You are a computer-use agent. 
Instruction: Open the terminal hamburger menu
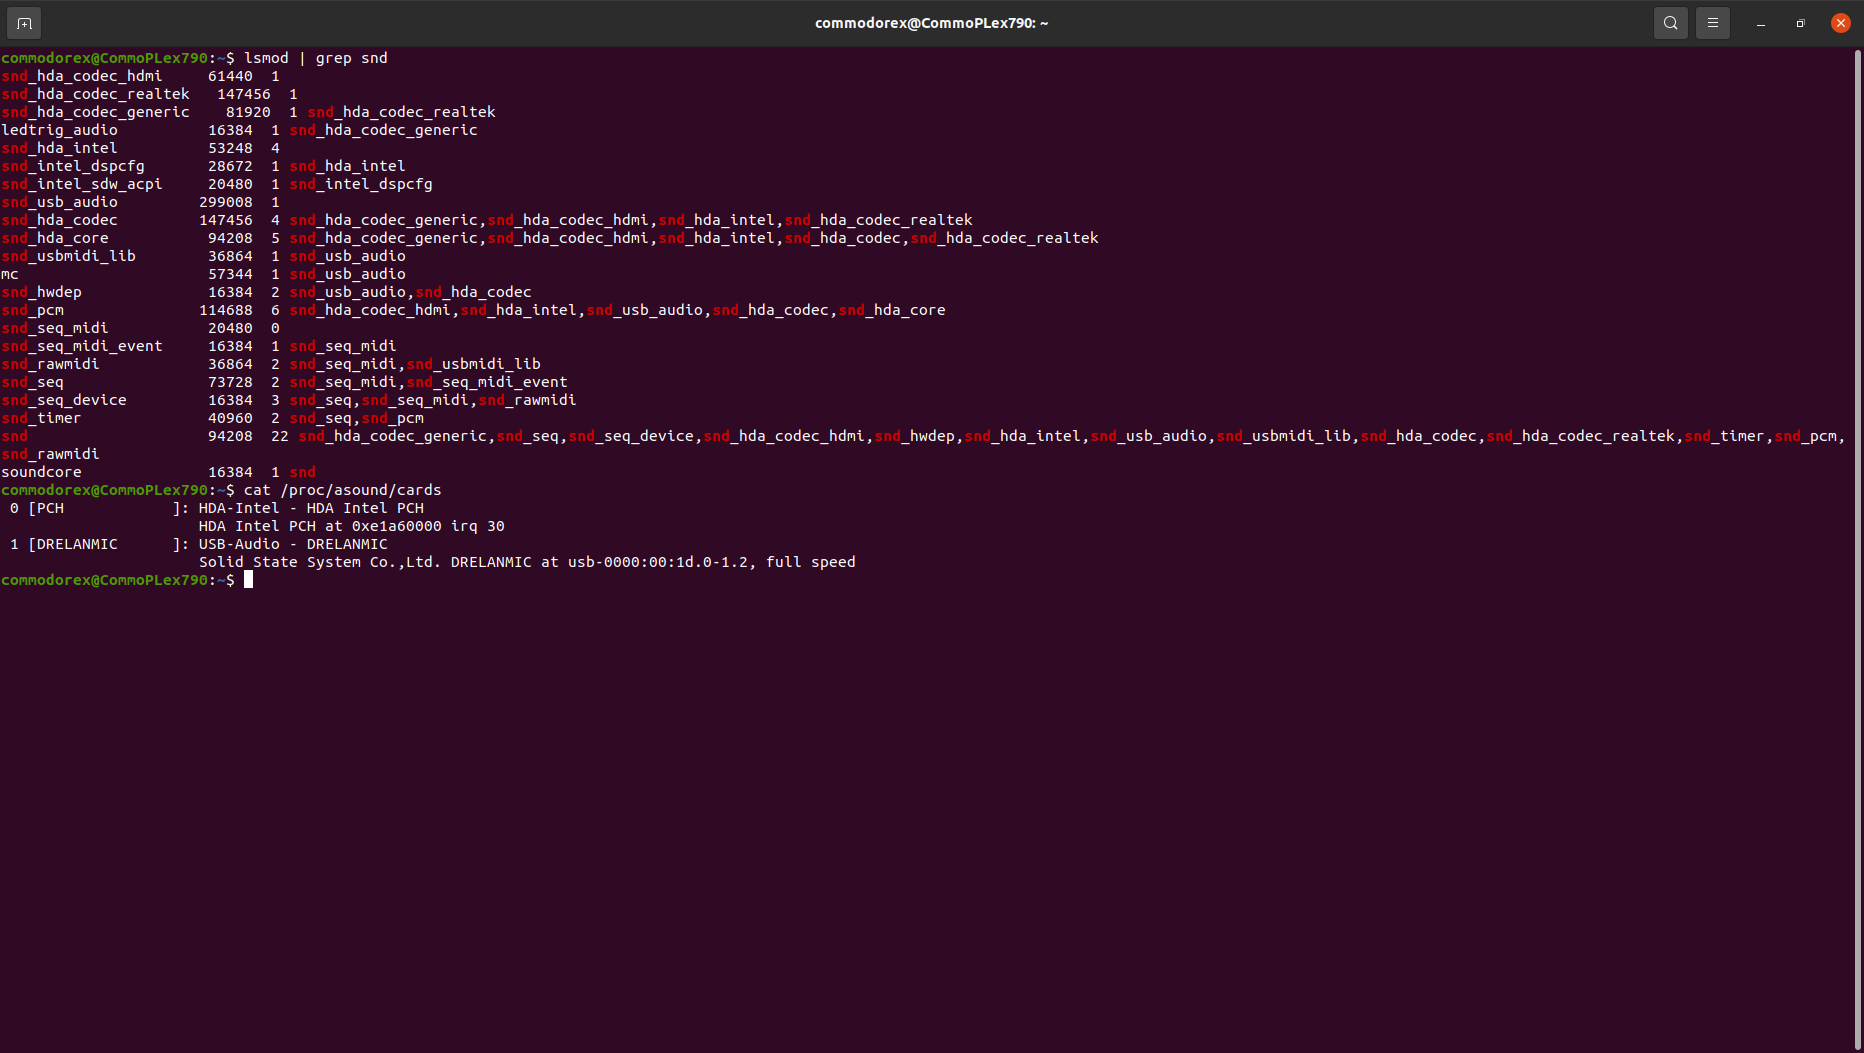(x=1712, y=23)
